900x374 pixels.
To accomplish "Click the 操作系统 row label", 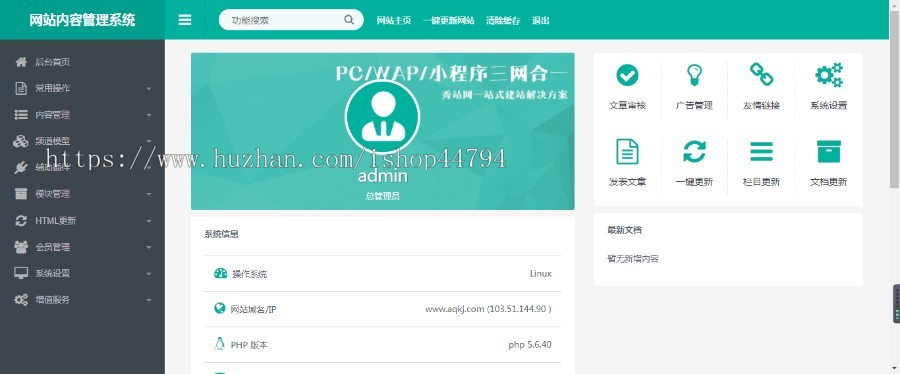I will 250,274.
